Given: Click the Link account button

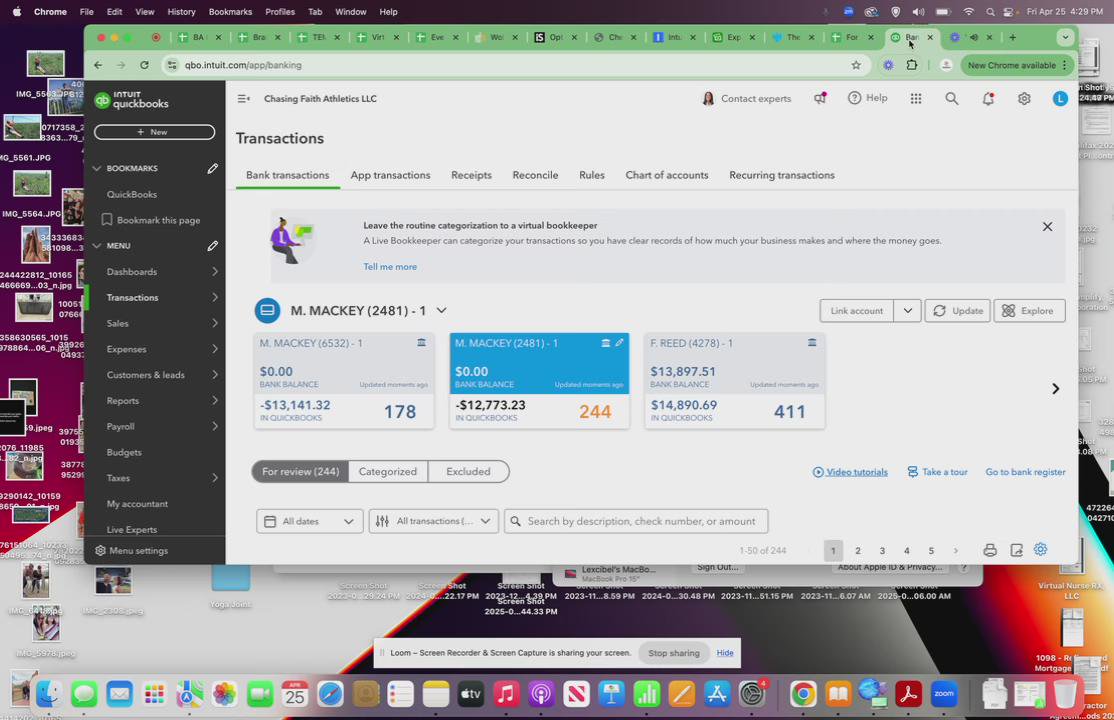Looking at the screenshot, I should (856, 311).
